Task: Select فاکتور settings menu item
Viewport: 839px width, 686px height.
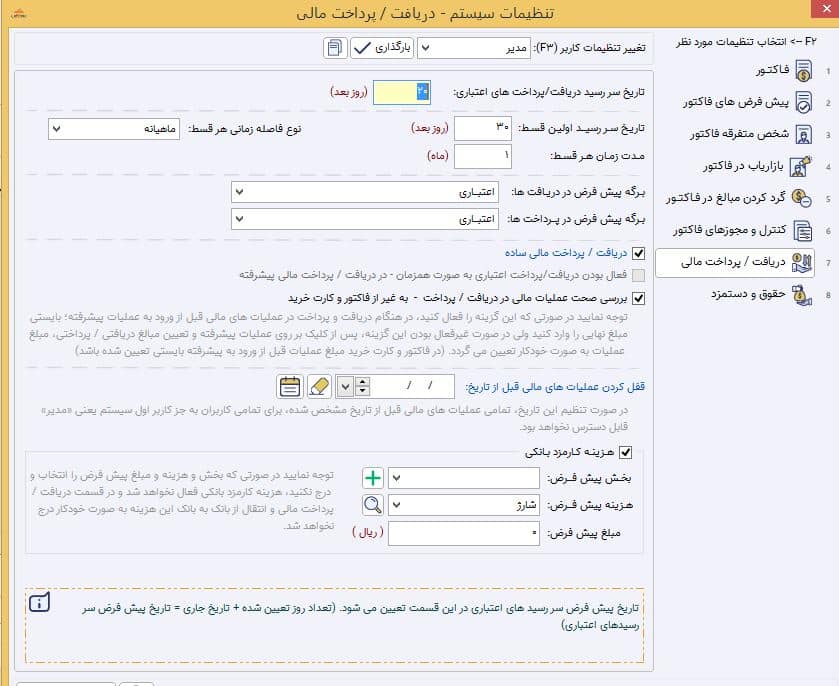Action: pos(773,70)
